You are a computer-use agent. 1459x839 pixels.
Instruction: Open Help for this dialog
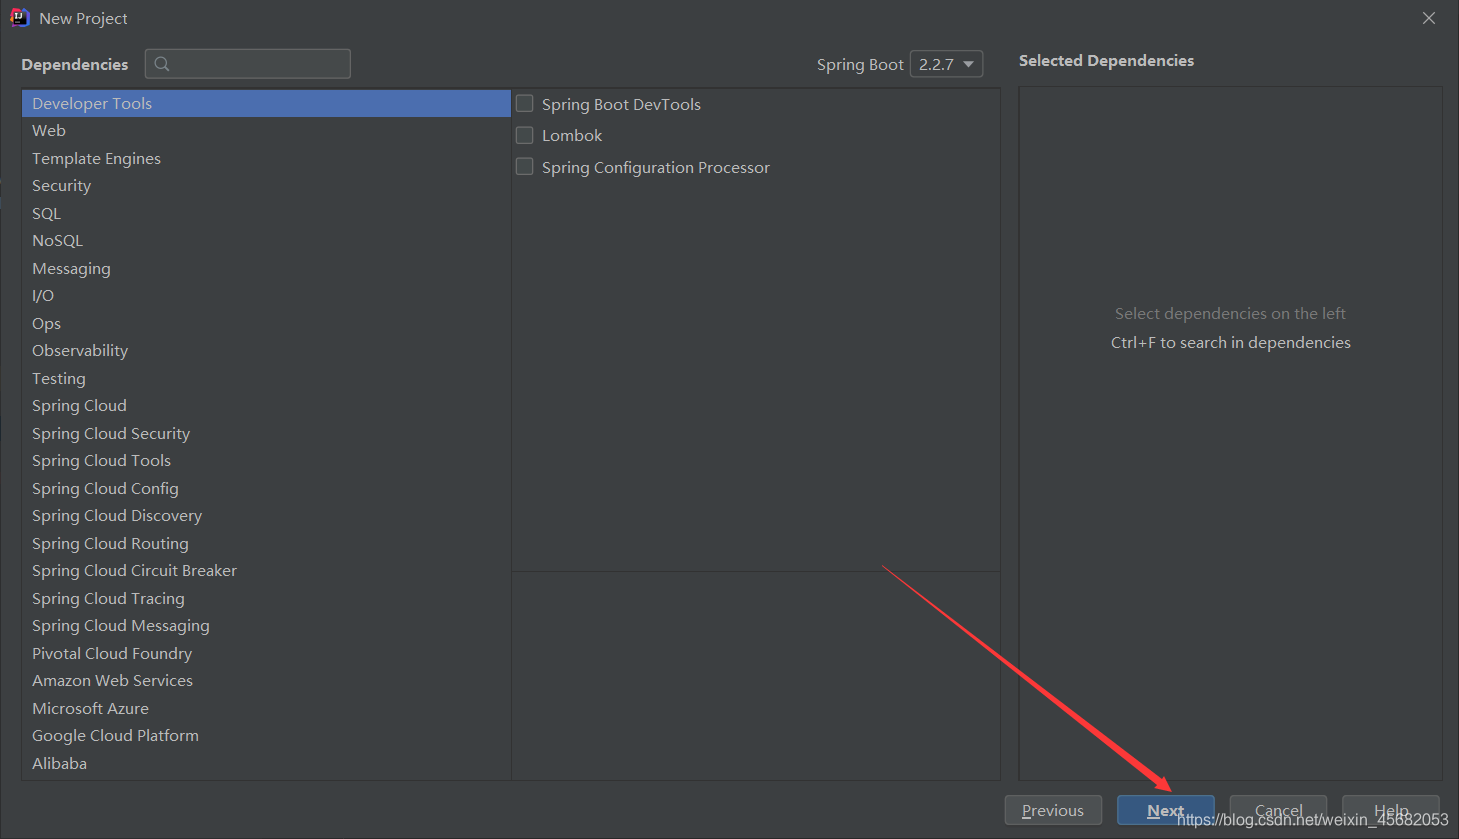(1391, 810)
